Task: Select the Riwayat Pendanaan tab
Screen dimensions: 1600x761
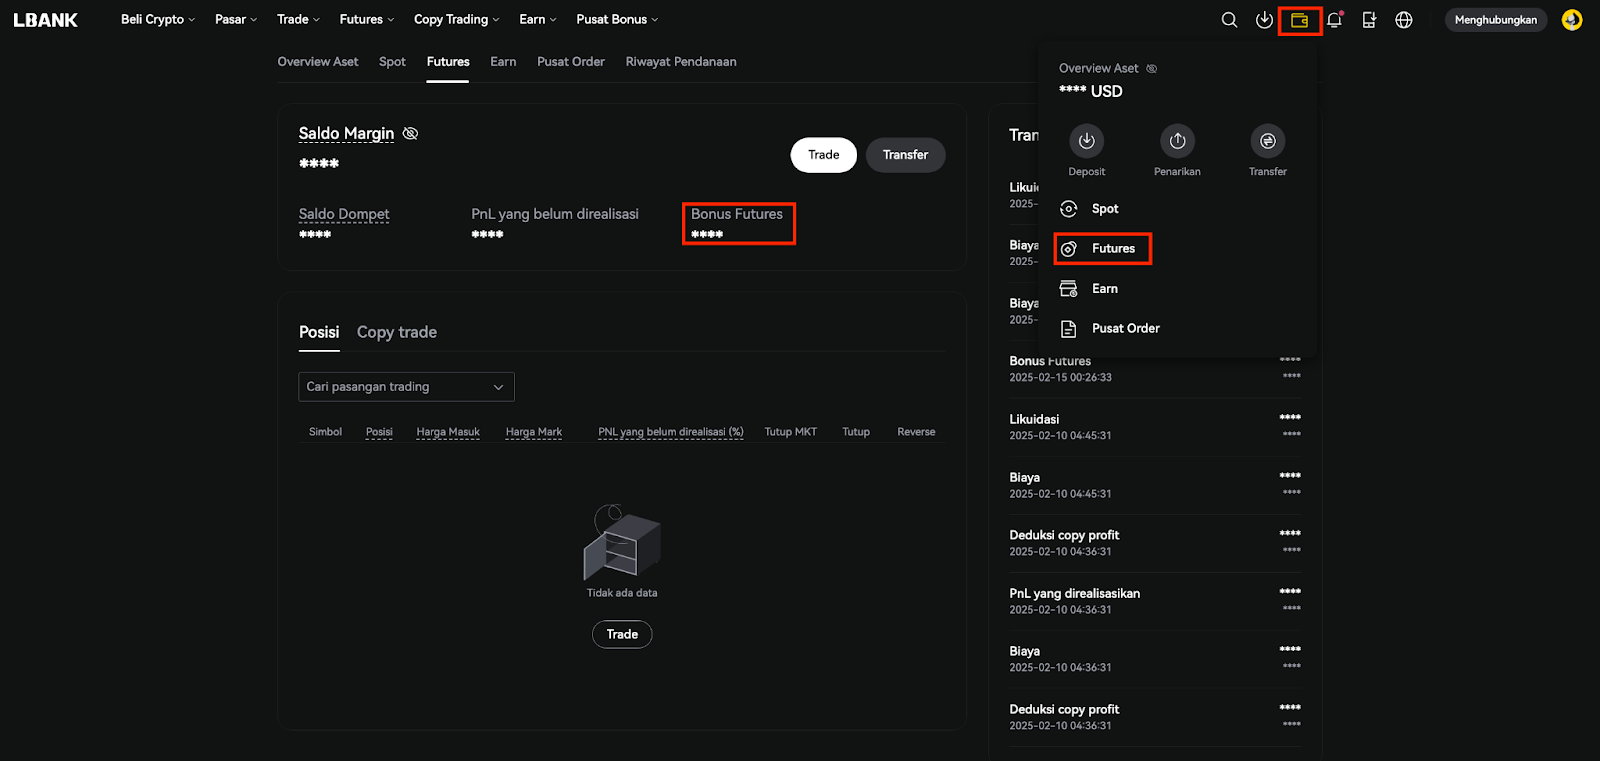Action: pyautogui.click(x=680, y=62)
